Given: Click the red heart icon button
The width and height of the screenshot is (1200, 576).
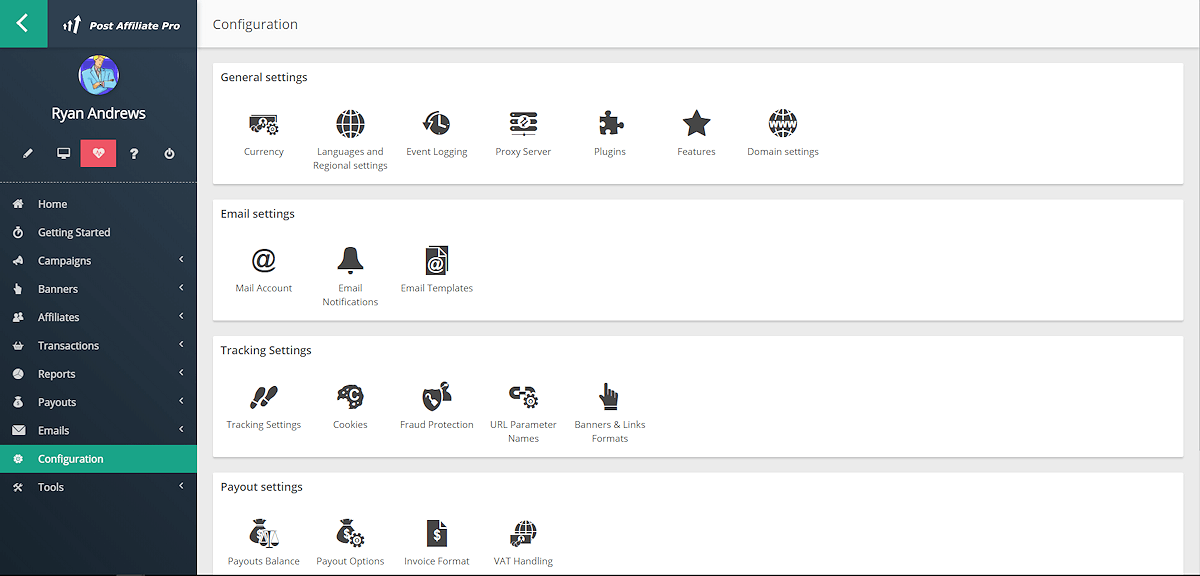Looking at the screenshot, I should pyautogui.click(x=98, y=153).
